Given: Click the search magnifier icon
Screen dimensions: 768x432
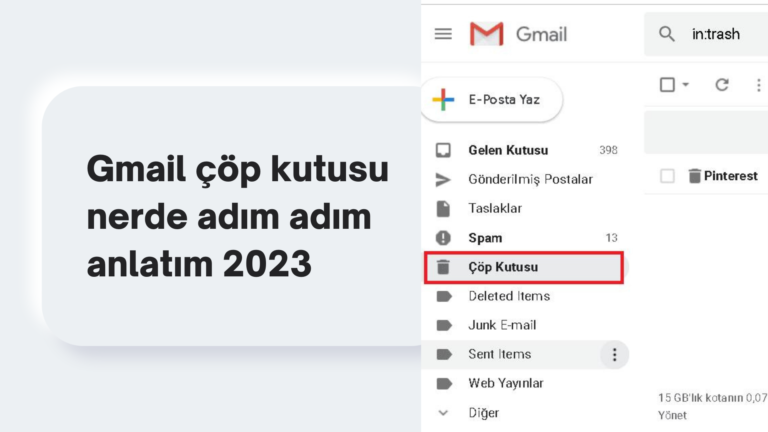Looking at the screenshot, I should (667, 34).
